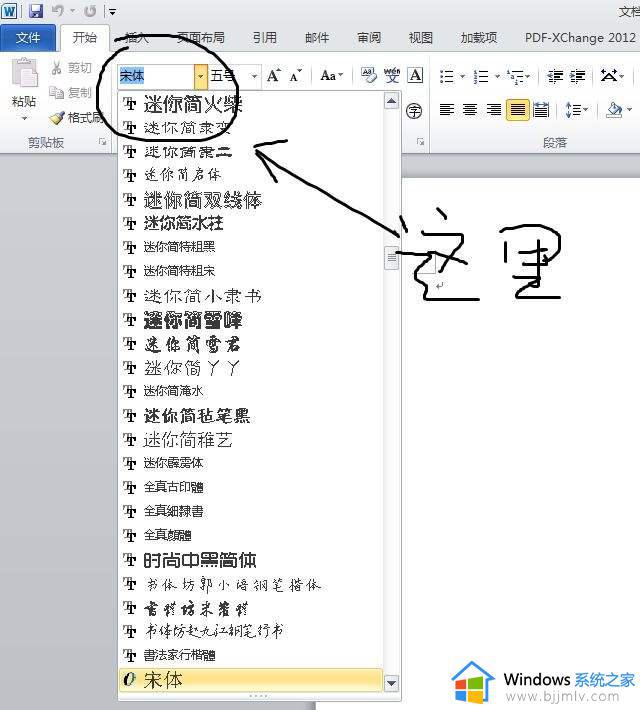This screenshot has width=640, height=710.
Task: Switch to the 邮件 ribbon tab
Action: coord(317,38)
